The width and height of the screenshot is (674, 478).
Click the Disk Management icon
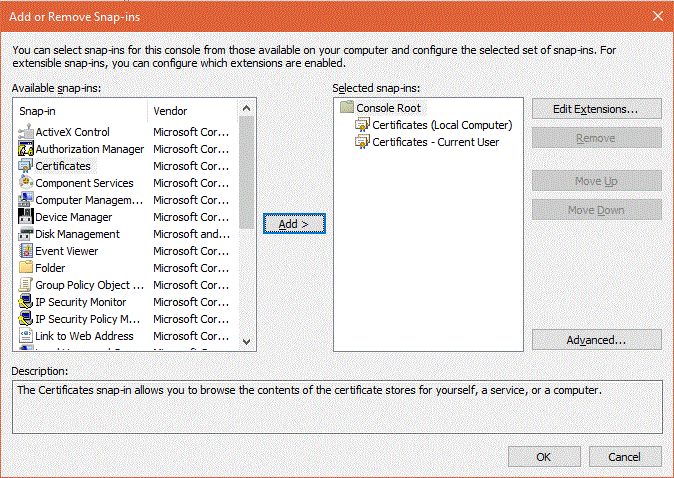click(x=27, y=234)
